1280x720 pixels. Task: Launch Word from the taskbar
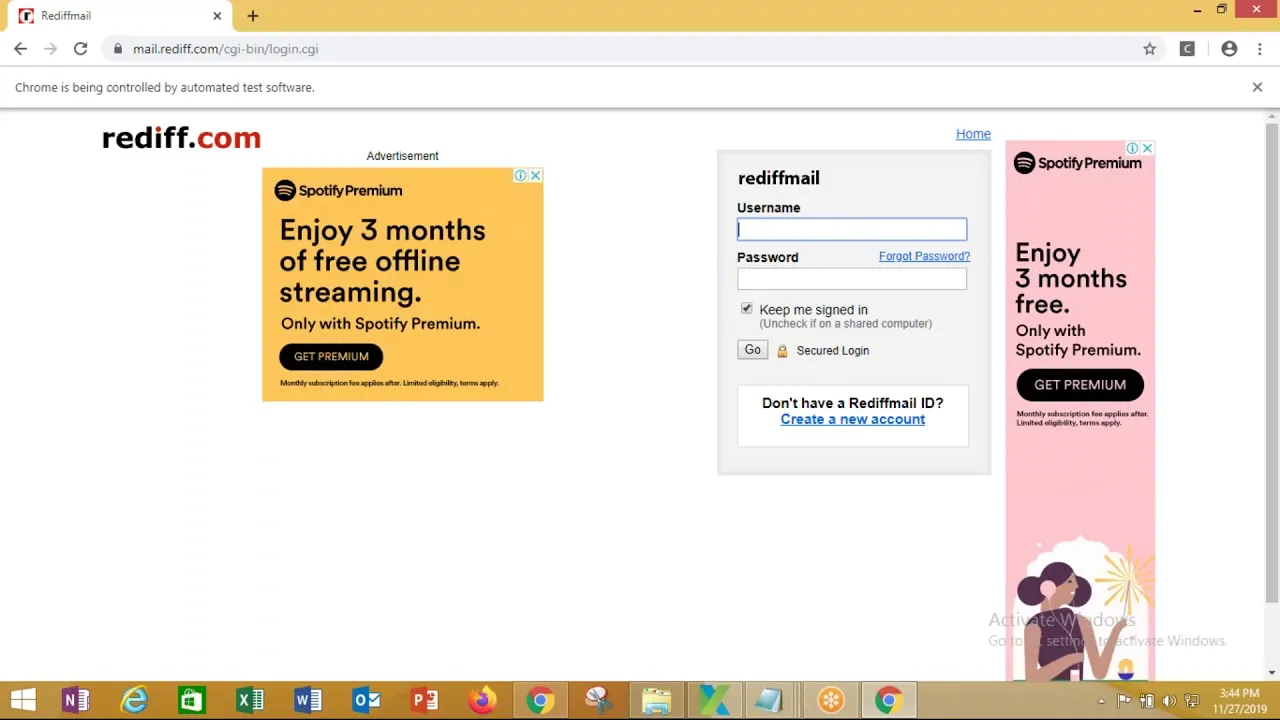tap(308, 700)
